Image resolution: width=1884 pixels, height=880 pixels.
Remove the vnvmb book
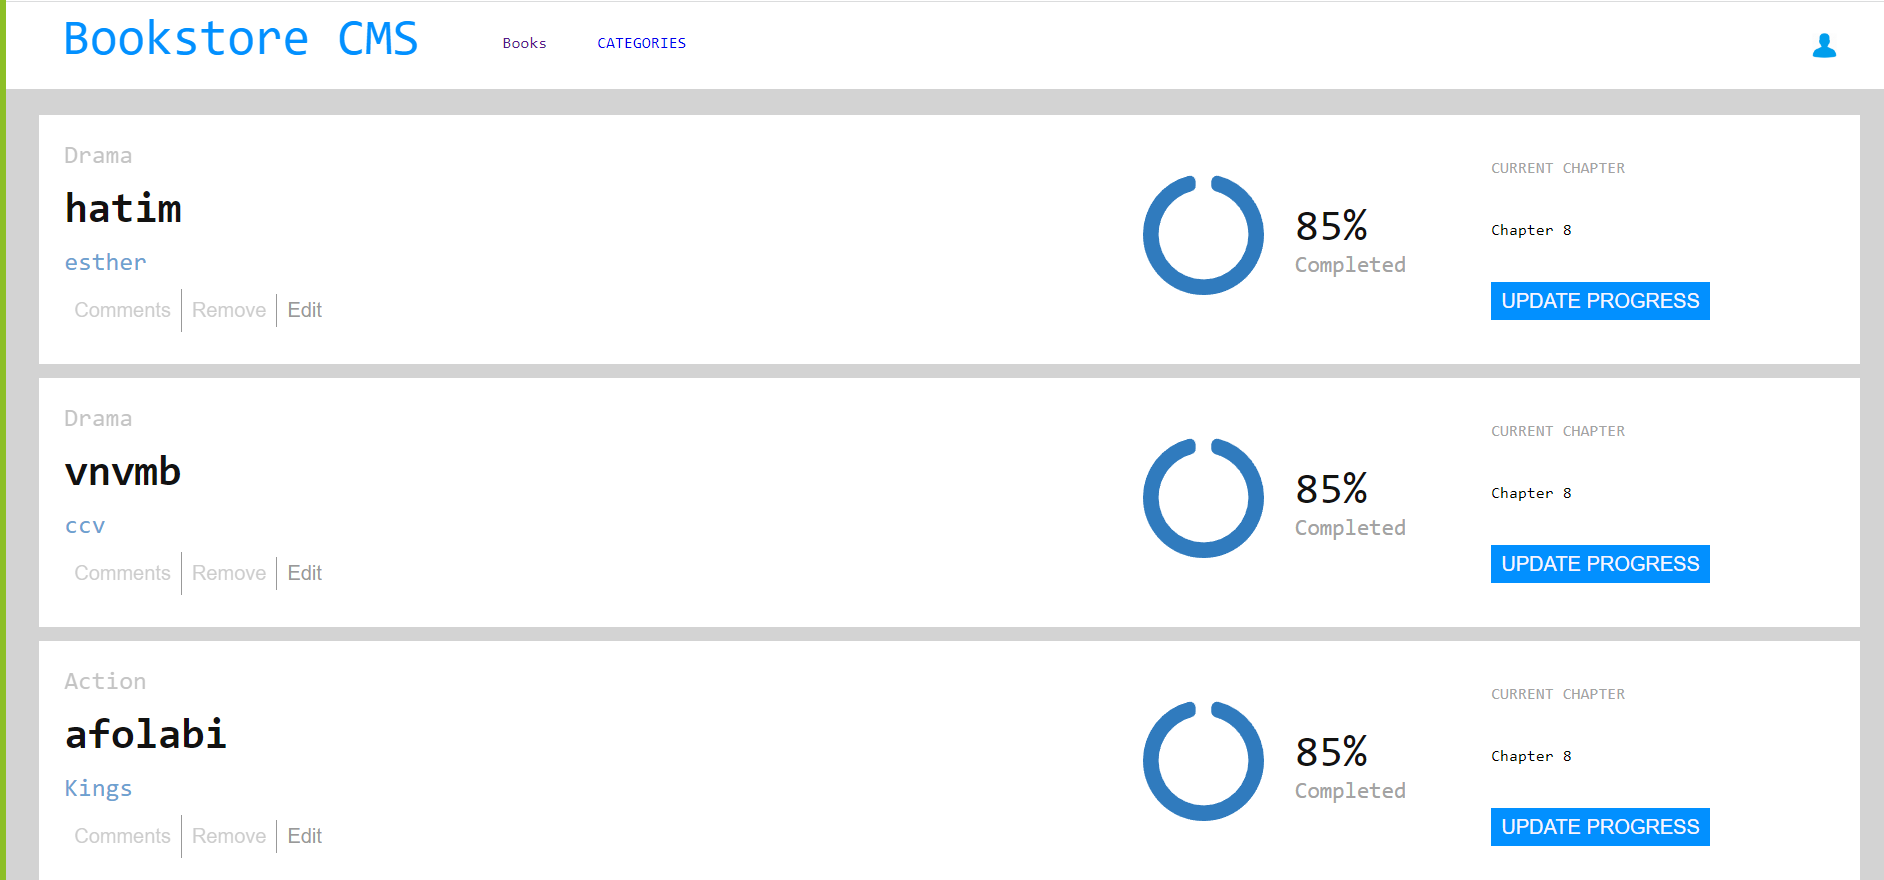(x=229, y=573)
